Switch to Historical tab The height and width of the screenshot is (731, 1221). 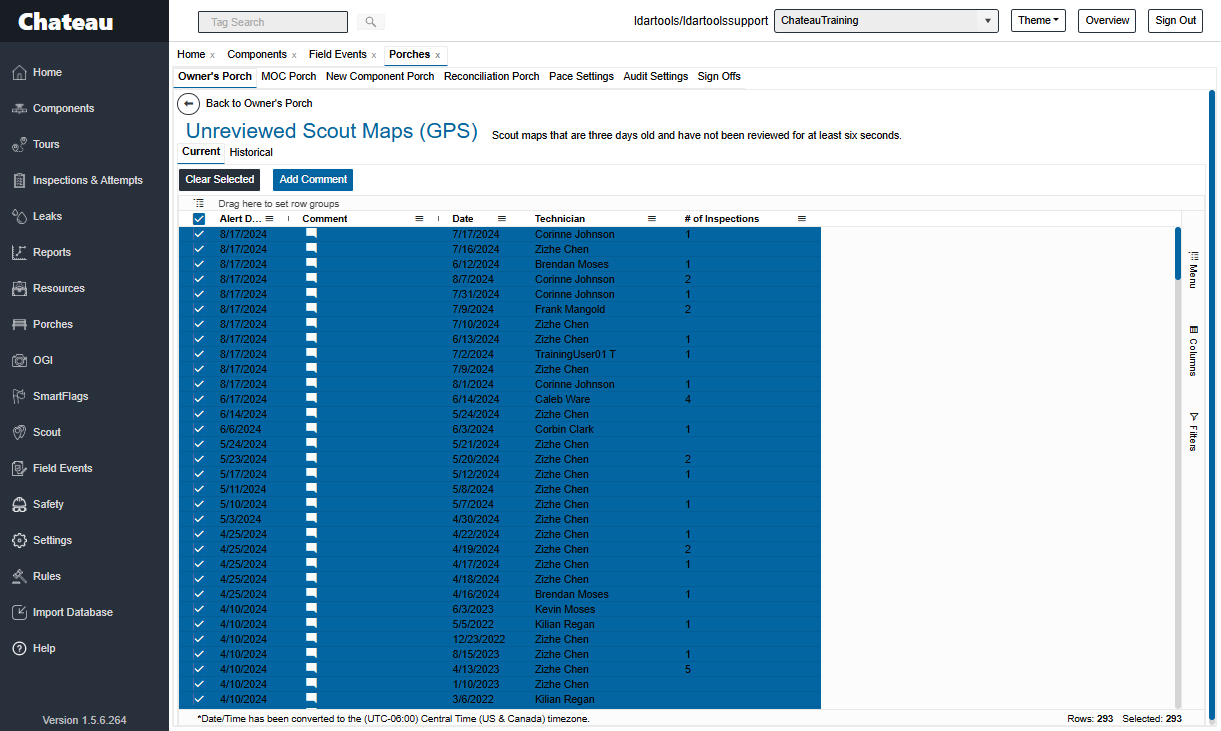pos(251,152)
